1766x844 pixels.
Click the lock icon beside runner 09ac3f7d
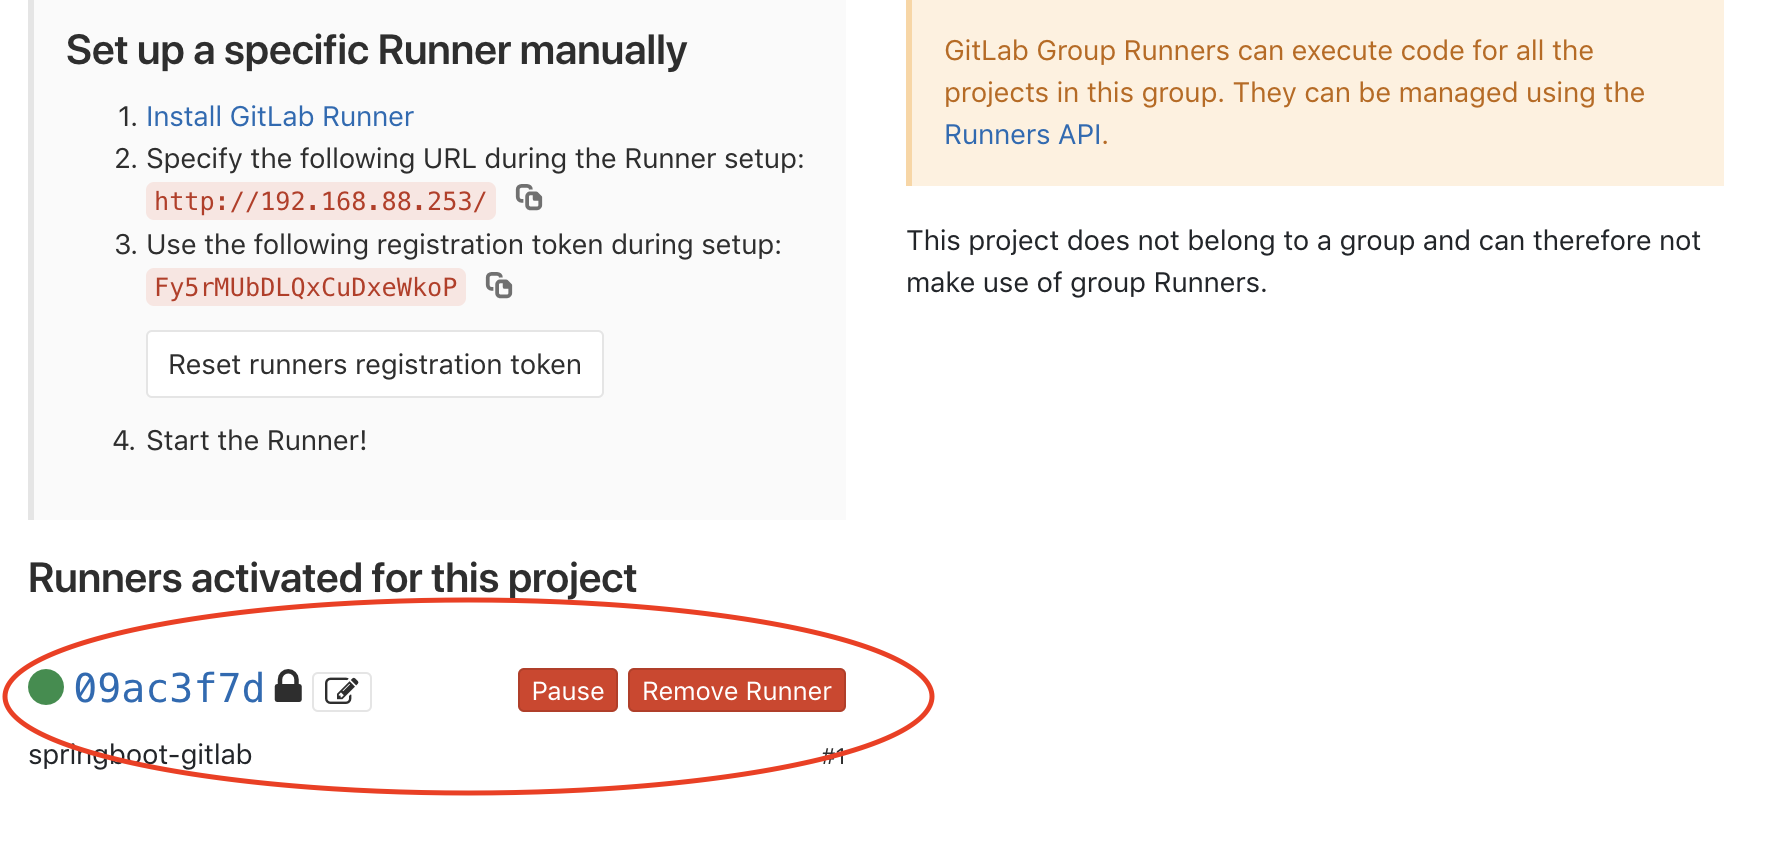[x=288, y=686]
